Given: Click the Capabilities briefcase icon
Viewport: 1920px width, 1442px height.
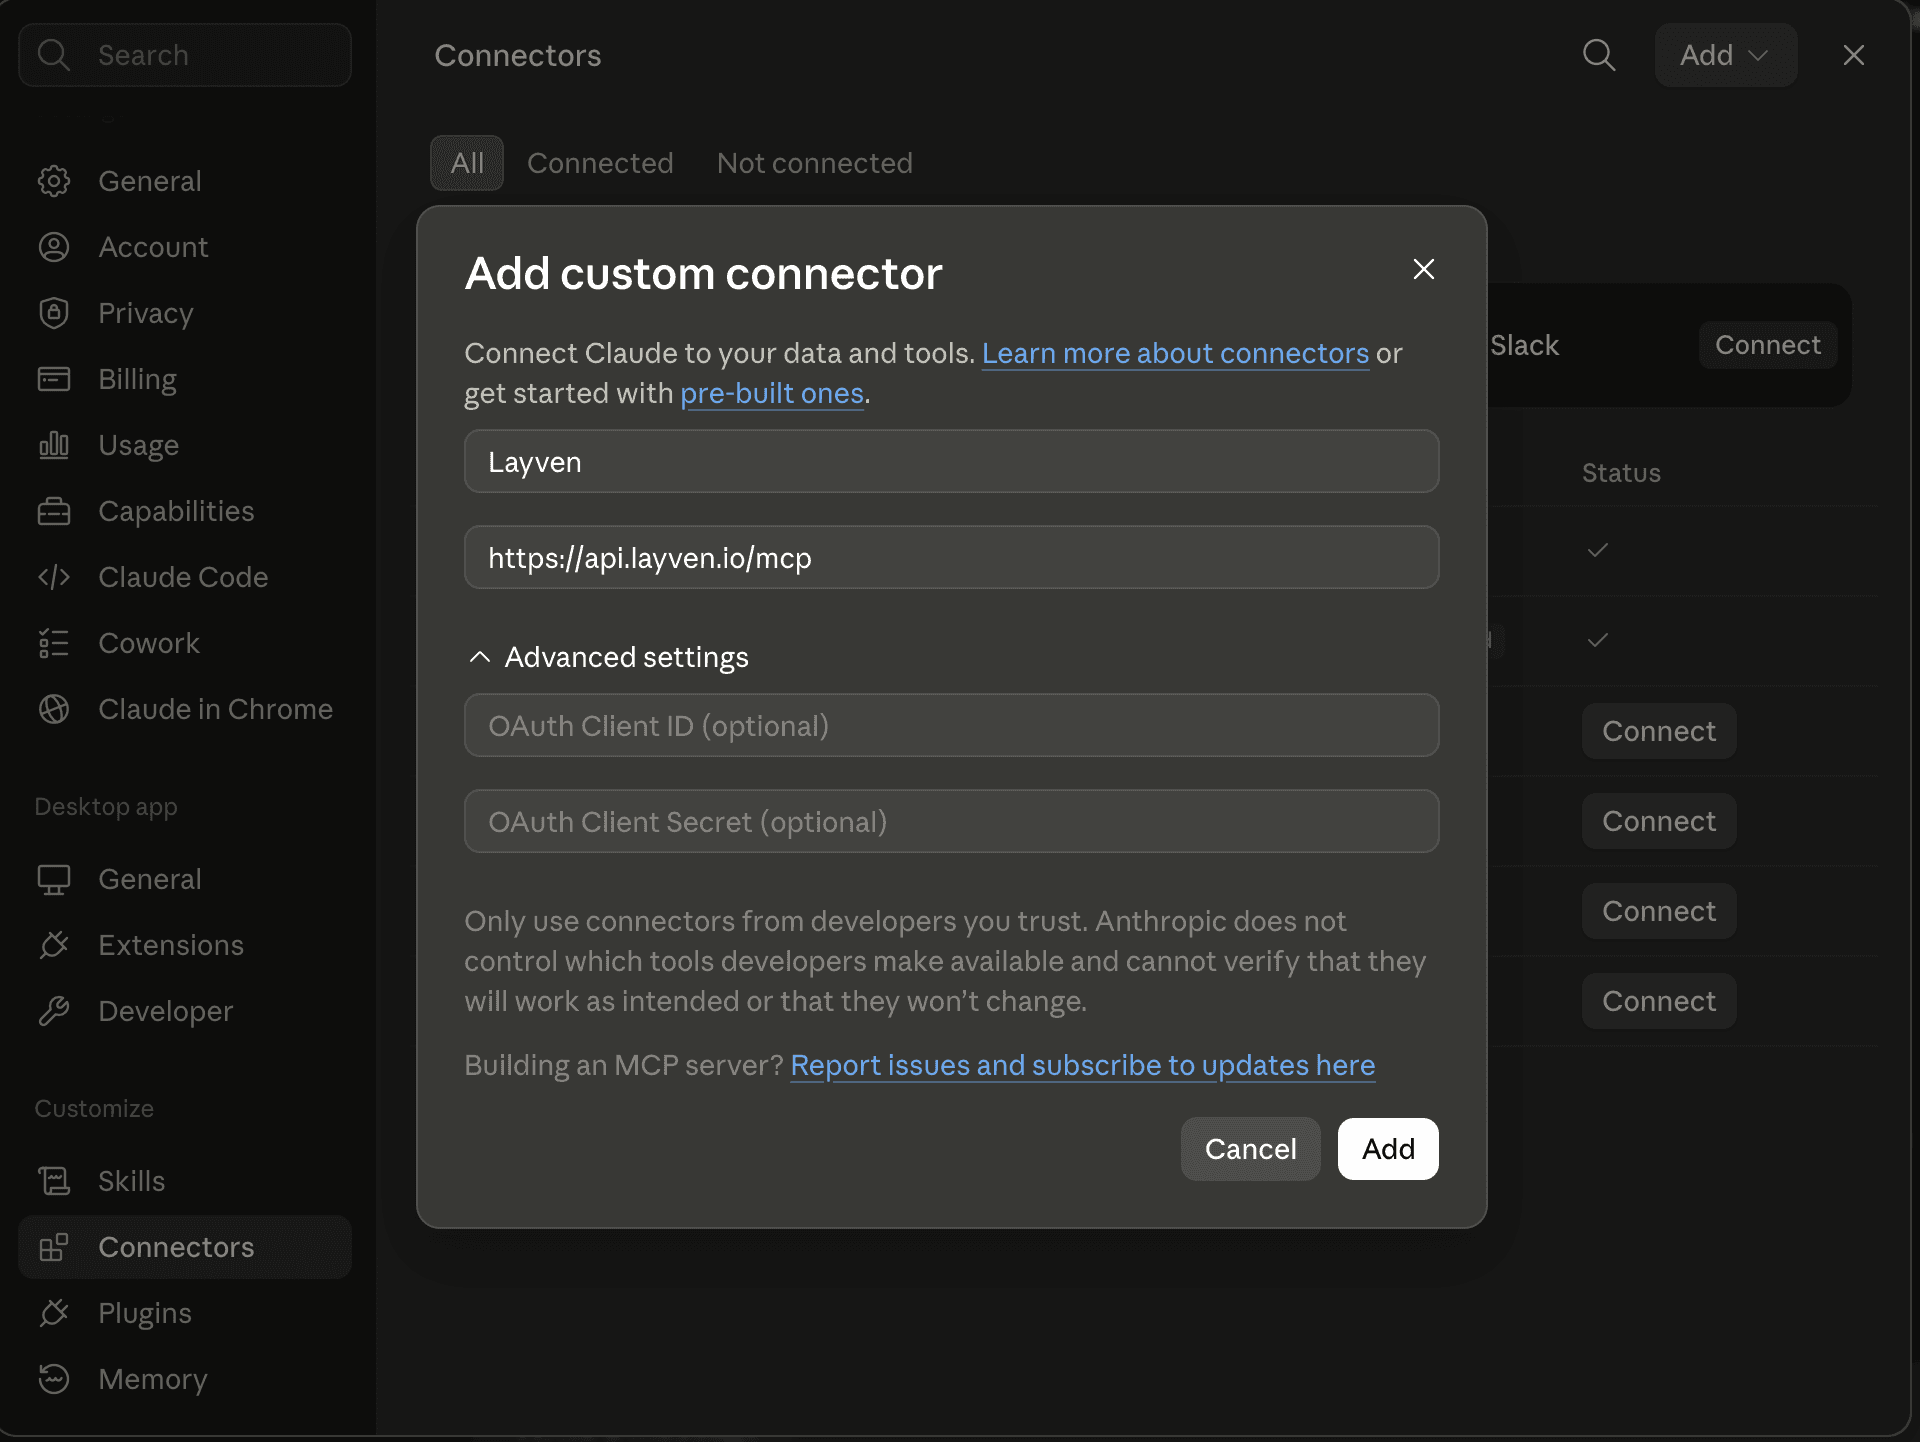Looking at the screenshot, I should [54, 511].
